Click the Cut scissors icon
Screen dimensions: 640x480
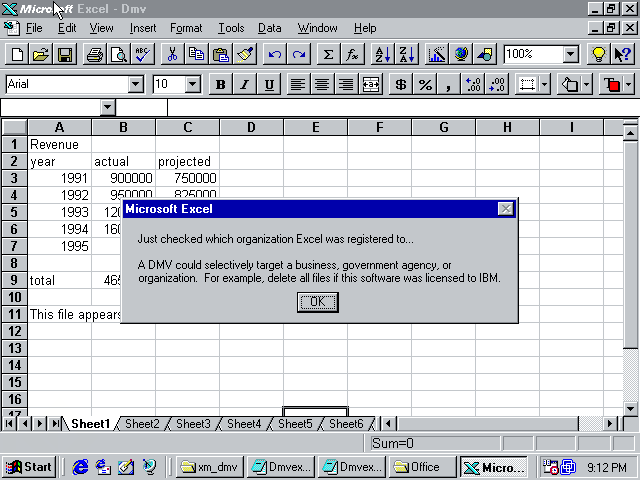pyautogui.click(x=173, y=54)
